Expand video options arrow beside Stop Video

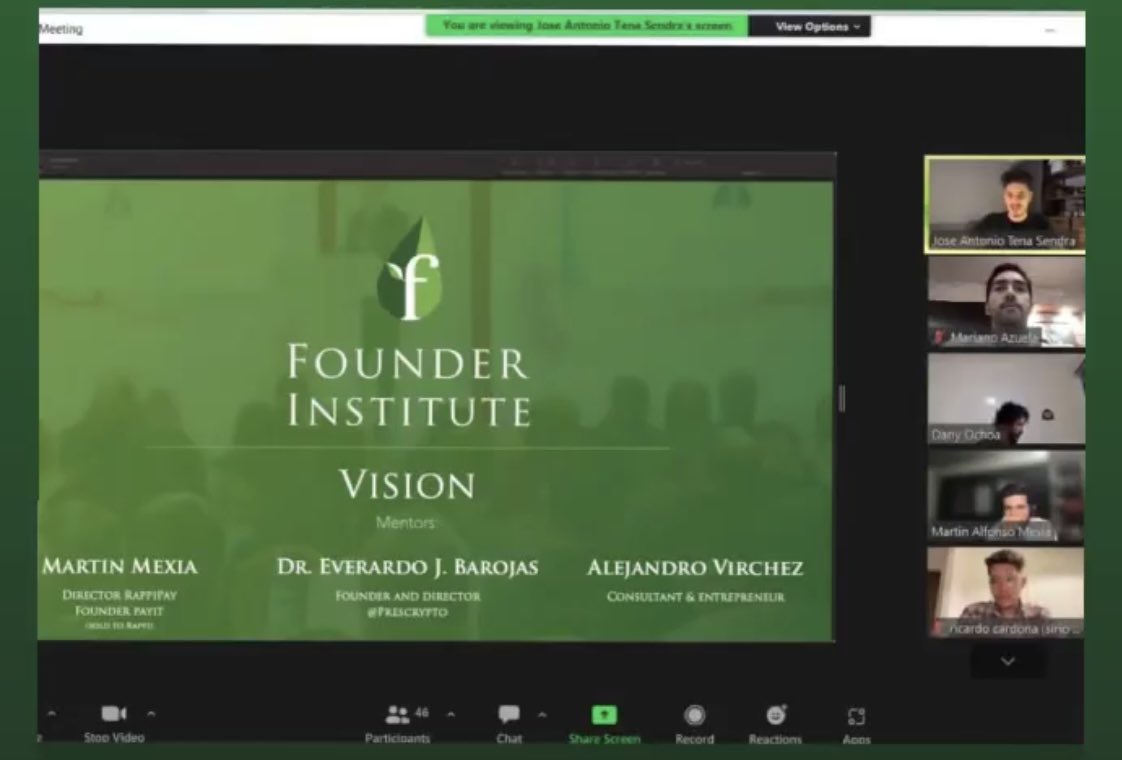coord(151,713)
